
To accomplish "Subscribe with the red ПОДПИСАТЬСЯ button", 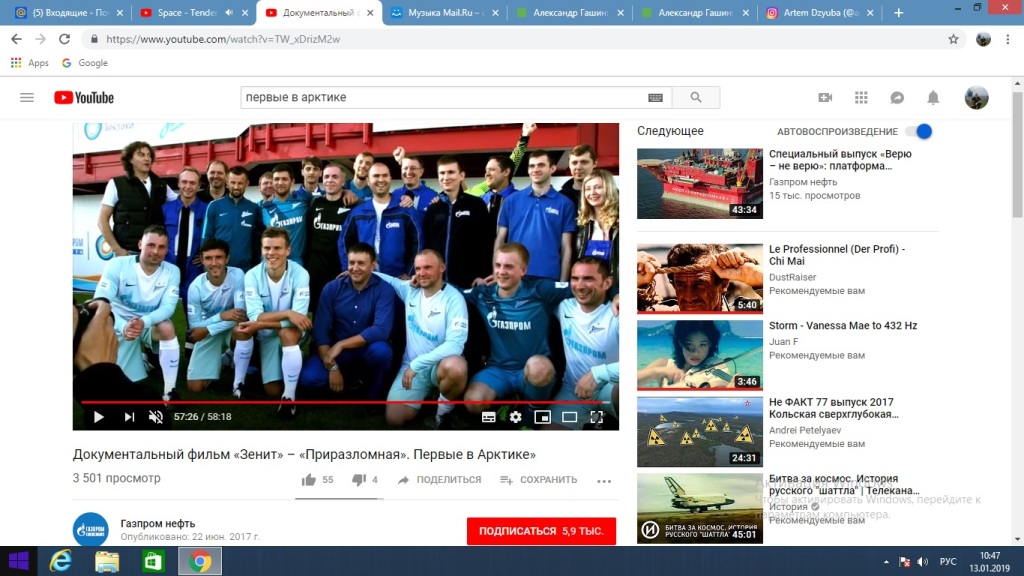I will pos(541,531).
